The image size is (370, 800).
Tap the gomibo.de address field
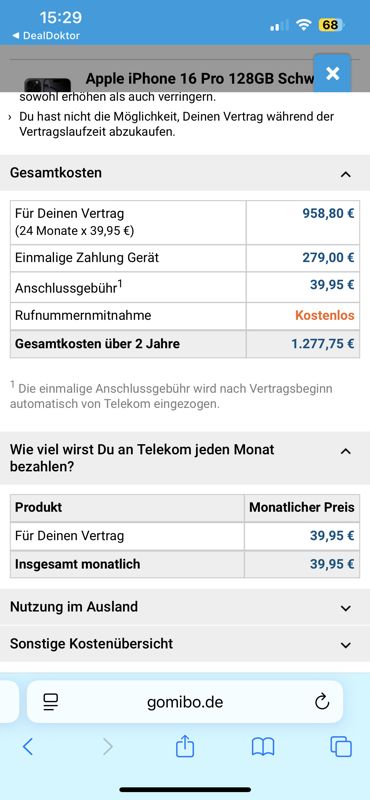tap(185, 702)
